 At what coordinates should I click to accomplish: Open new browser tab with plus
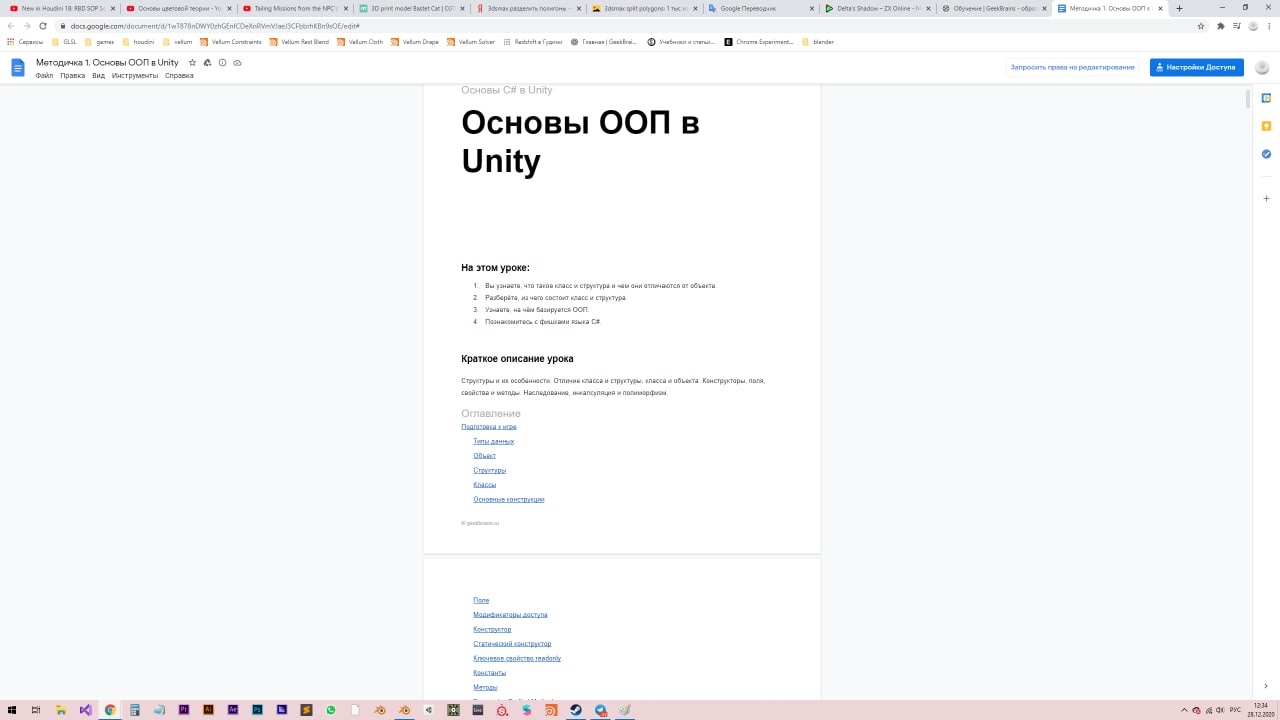pyautogui.click(x=1179, y=8)
